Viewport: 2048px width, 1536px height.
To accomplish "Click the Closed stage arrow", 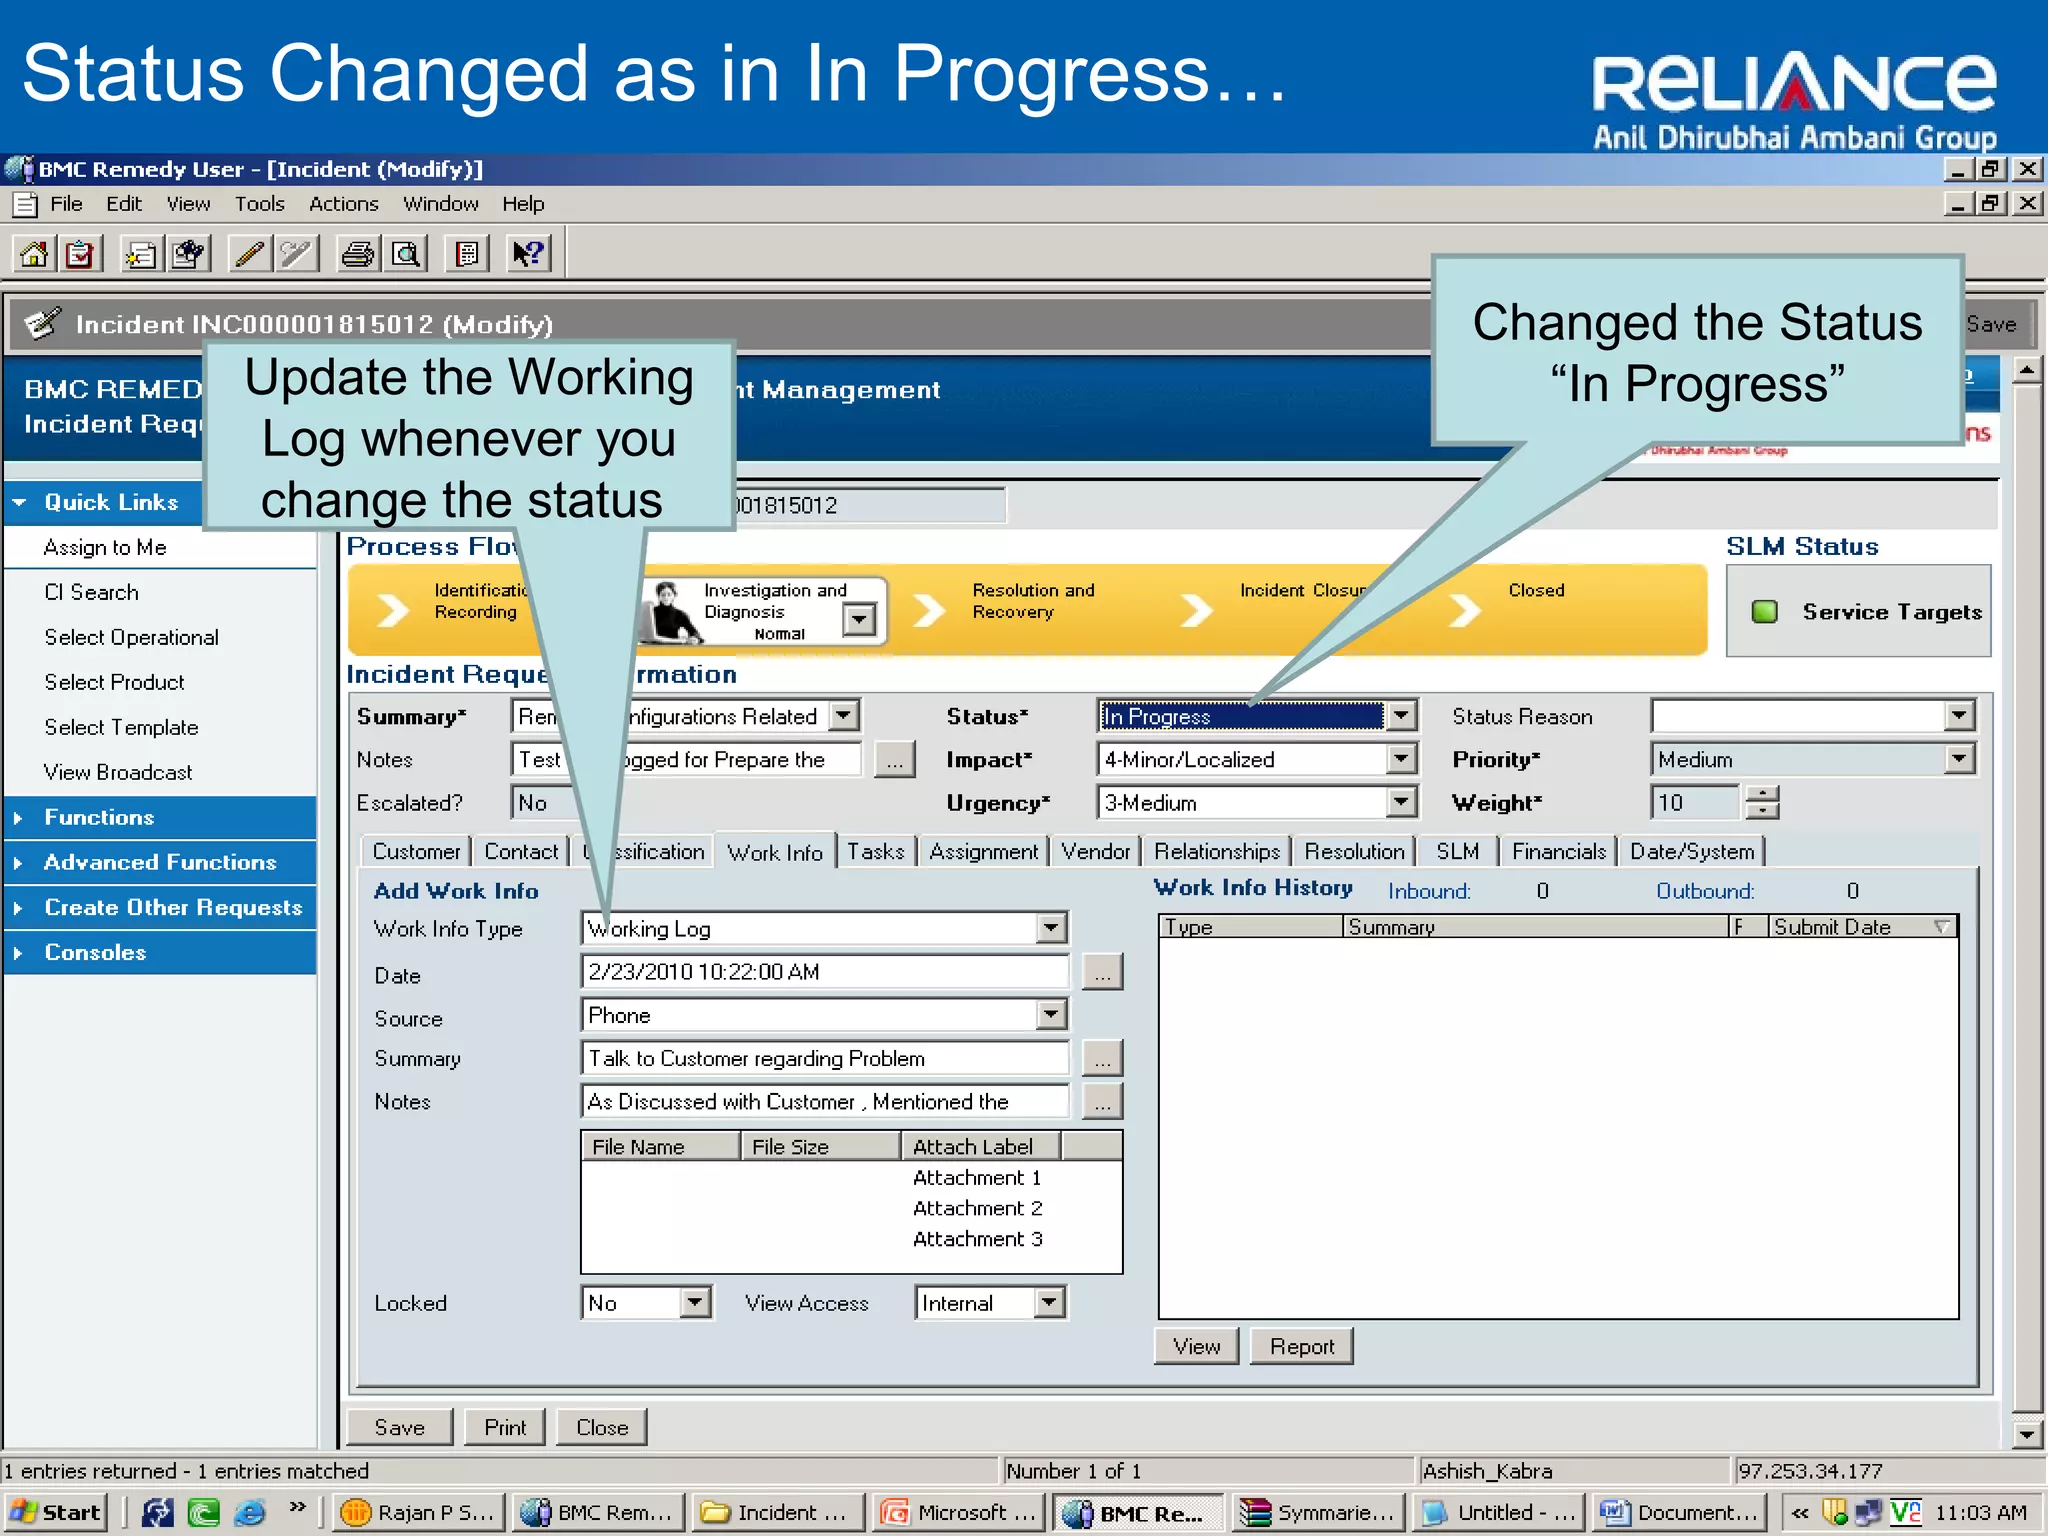I will tap(1465, 609).
